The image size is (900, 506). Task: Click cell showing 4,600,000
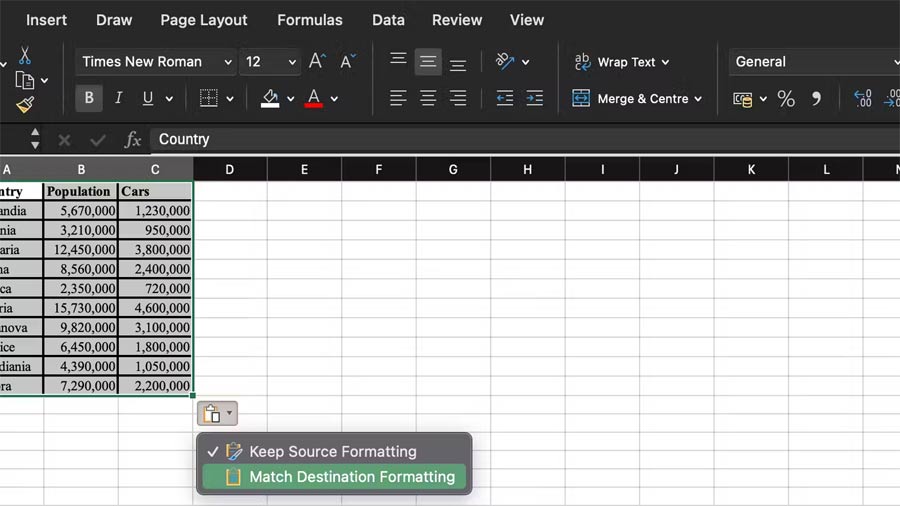(155, 308)
